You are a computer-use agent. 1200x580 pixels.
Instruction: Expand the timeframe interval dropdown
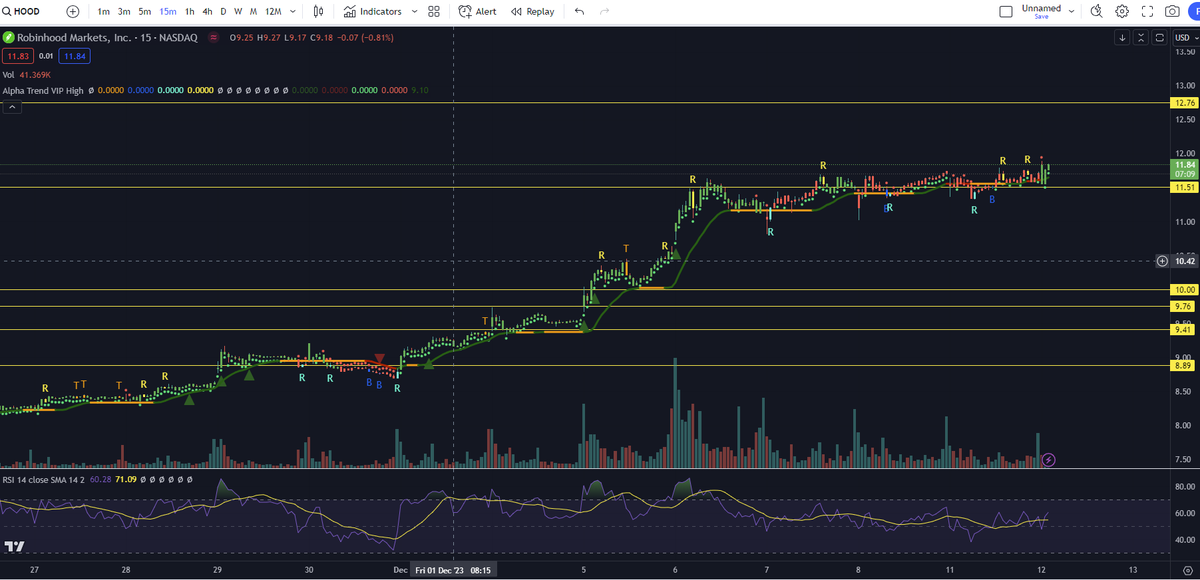(x=294, y=11)
